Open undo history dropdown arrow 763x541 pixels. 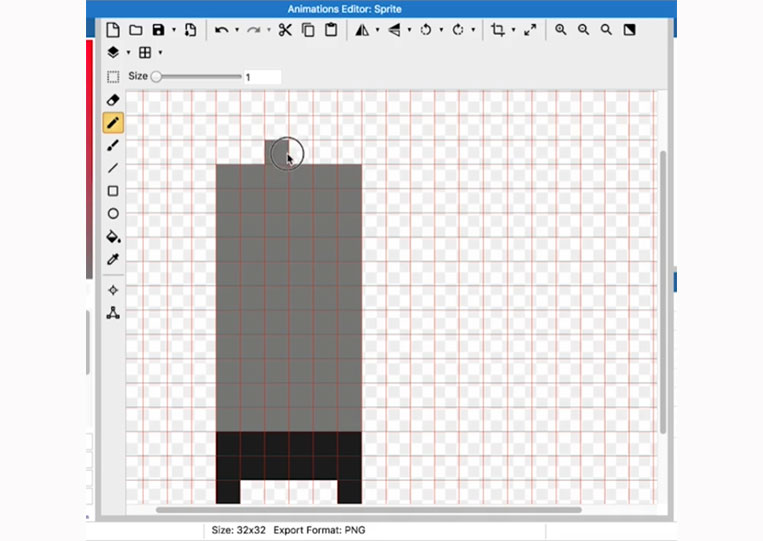(x=237, y=30)
